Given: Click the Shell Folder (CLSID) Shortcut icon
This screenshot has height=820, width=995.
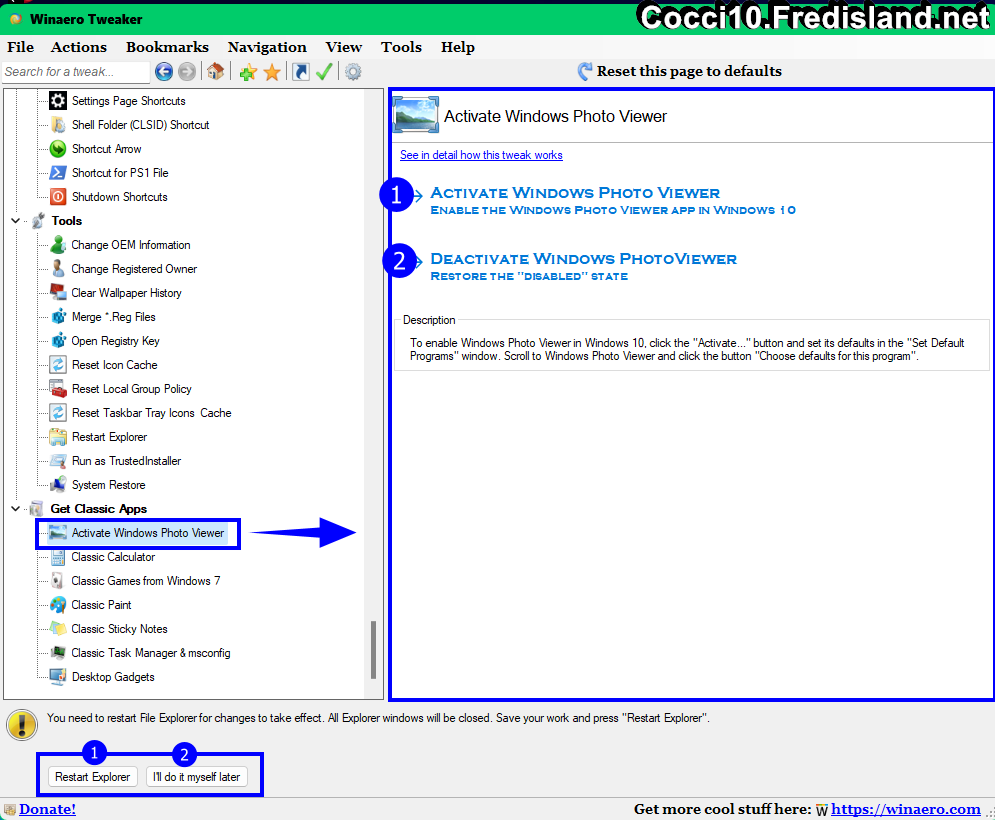Looking at the screenshot, I should click(58, 124).
